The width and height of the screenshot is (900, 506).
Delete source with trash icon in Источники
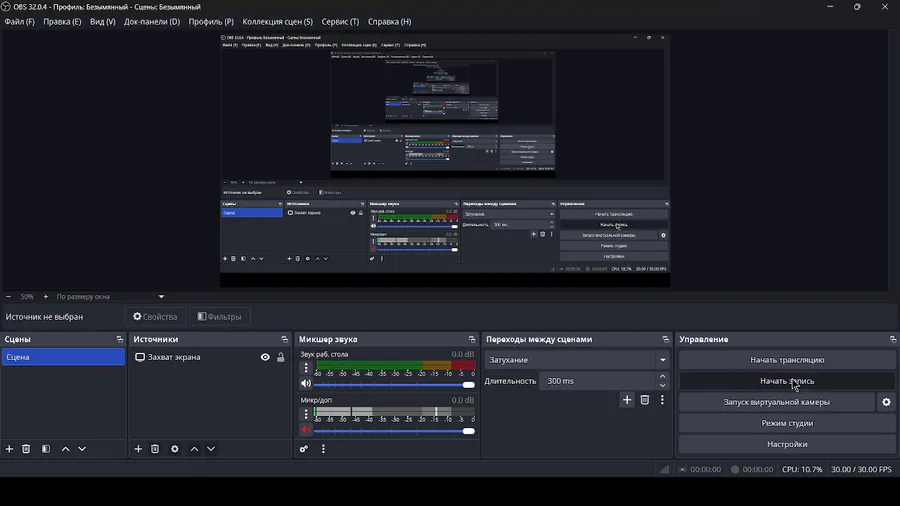(155, 449)
